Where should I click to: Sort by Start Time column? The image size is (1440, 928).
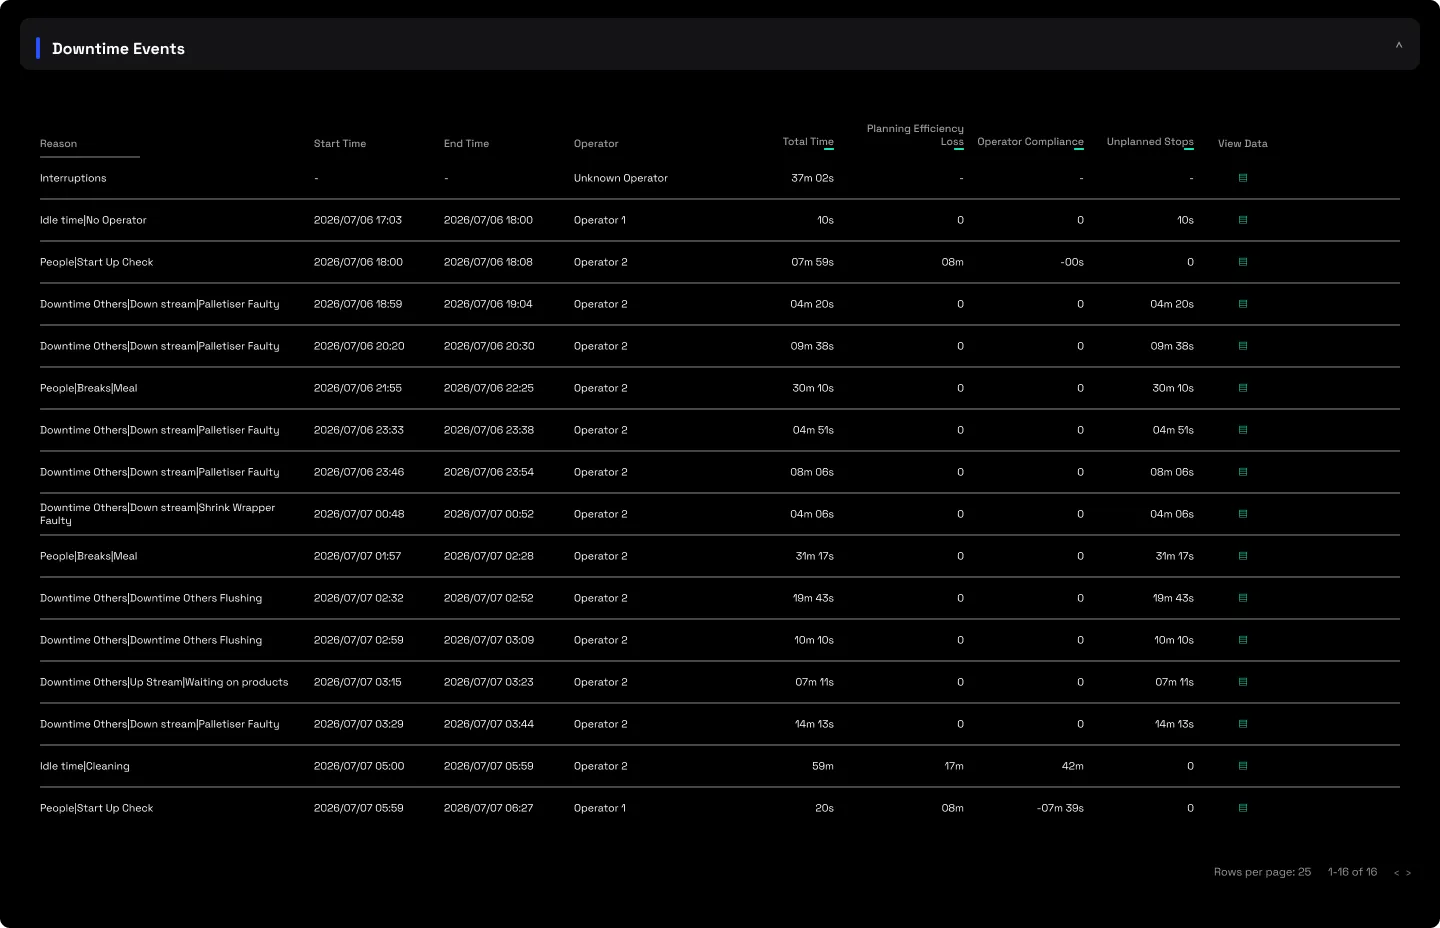(x=340, y=144)
